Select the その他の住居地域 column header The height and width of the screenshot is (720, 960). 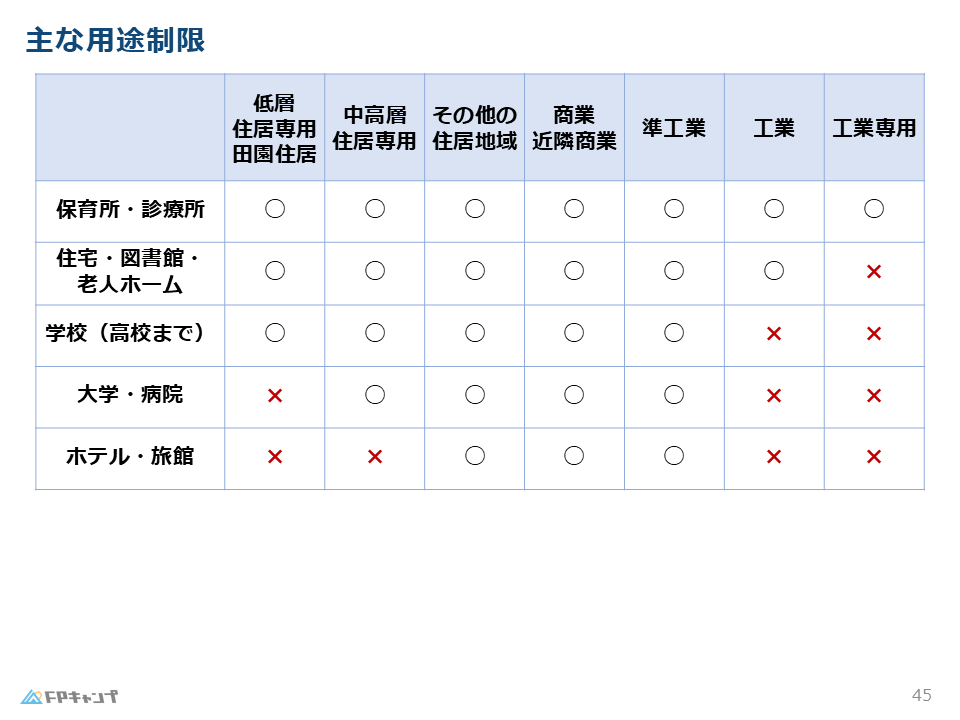tap(474, 128)
